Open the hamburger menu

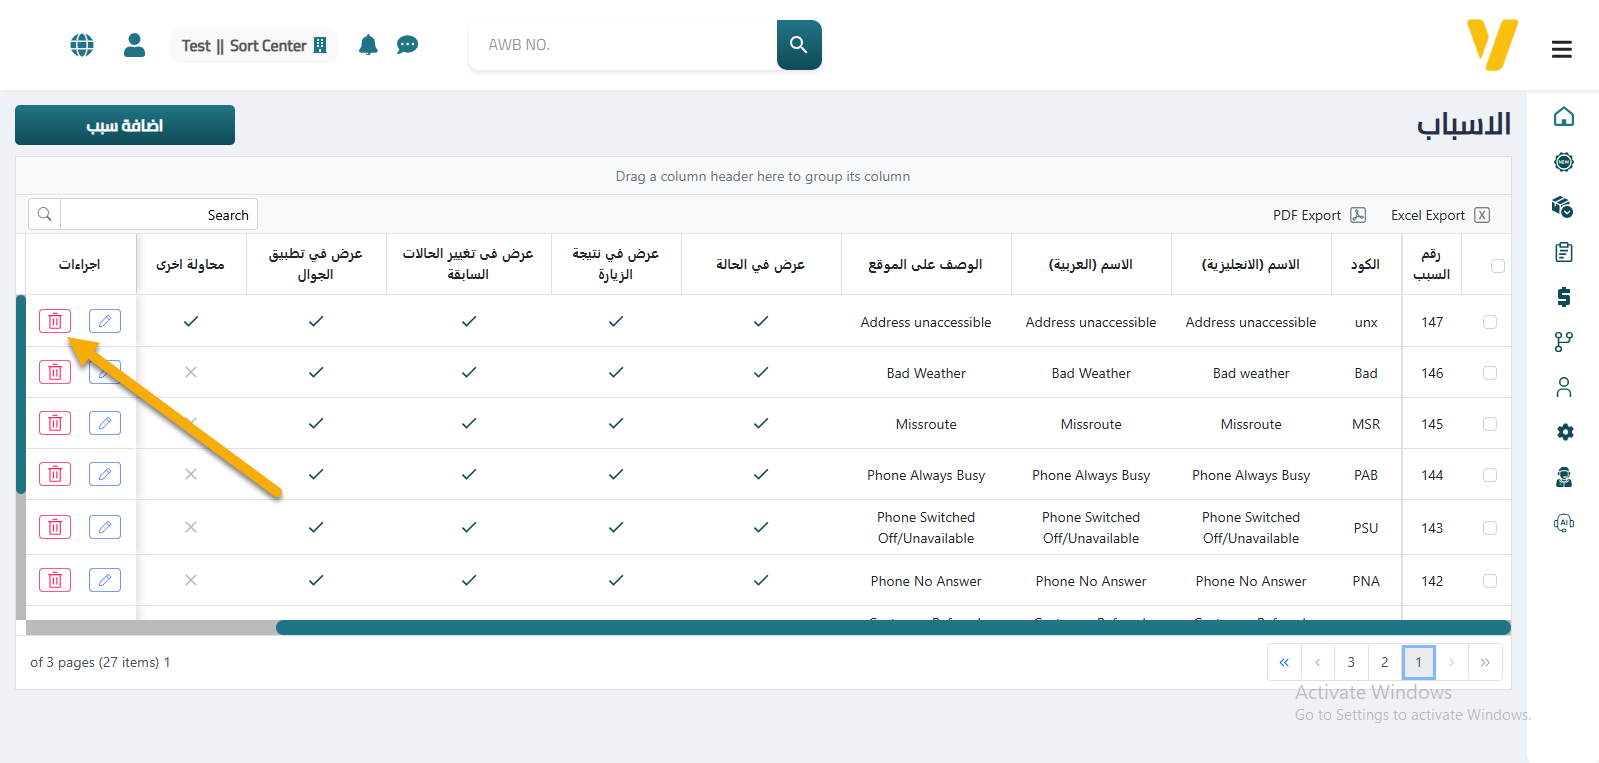click(1561, 49)
